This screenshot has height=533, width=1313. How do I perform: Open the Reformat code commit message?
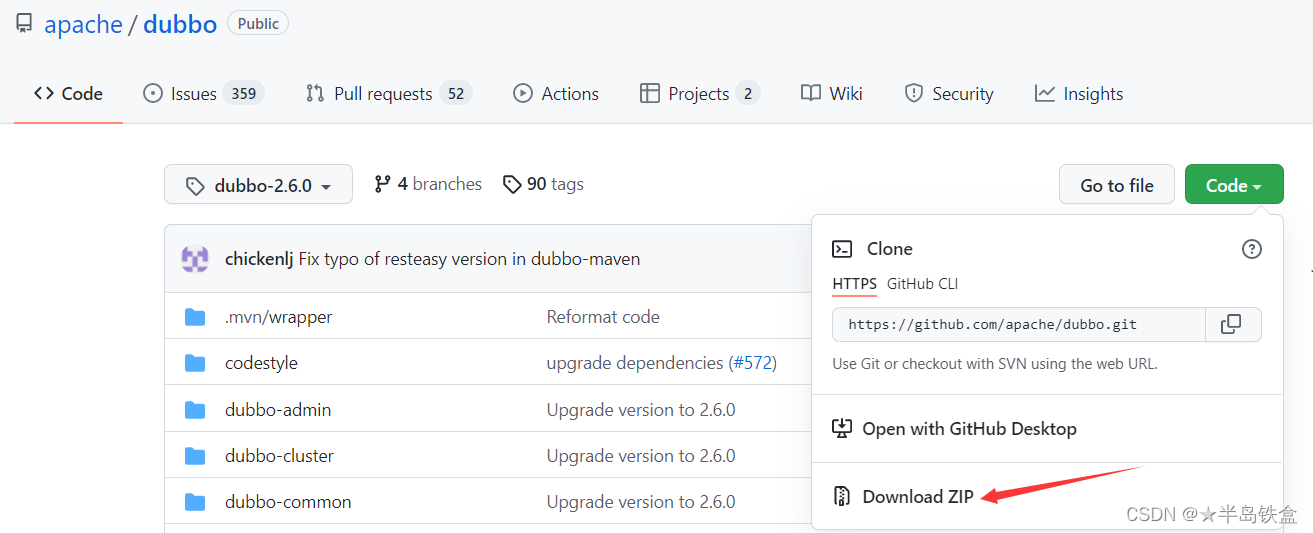click(603, 317)
